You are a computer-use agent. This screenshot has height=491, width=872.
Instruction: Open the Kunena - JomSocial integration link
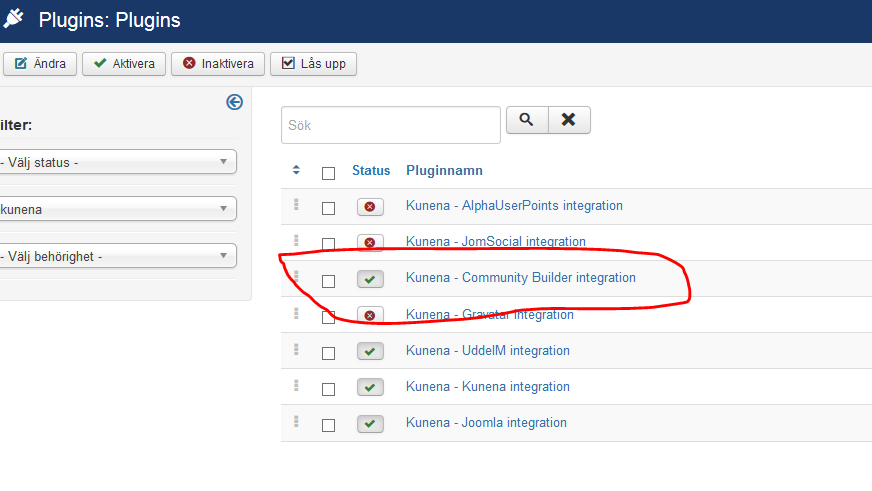[495, 242]
